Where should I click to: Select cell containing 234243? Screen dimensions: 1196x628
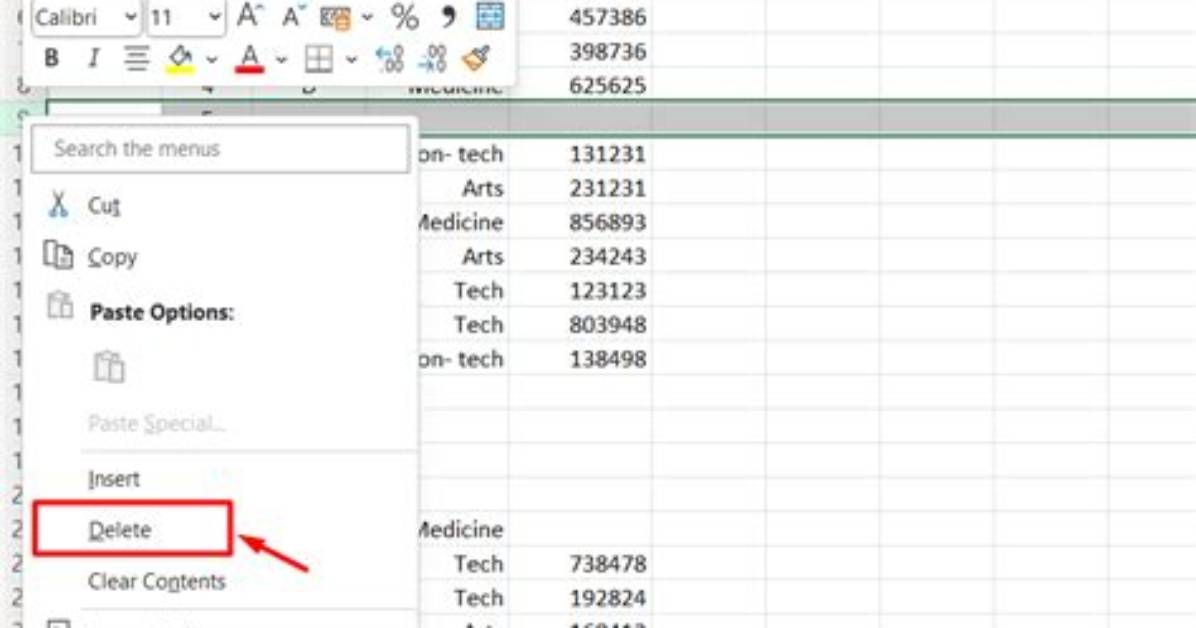pos(580,256)
